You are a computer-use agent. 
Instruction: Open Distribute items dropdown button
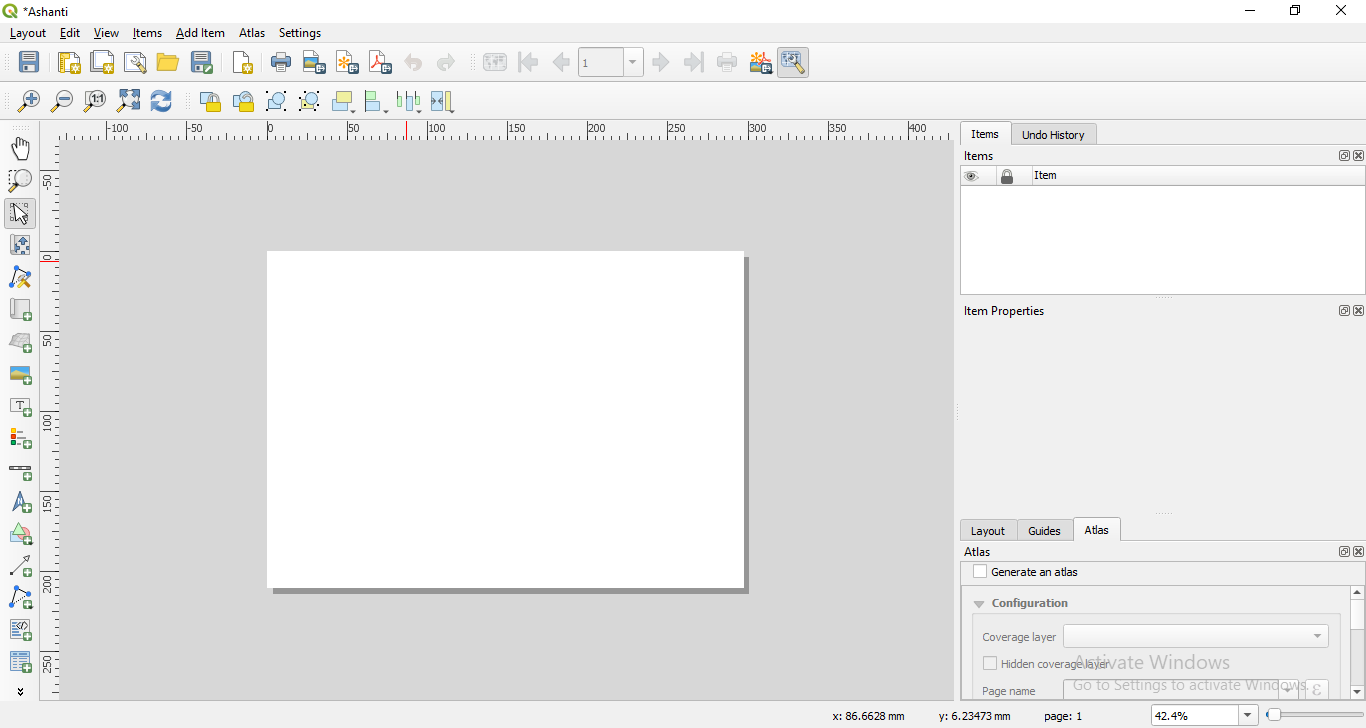409,101
